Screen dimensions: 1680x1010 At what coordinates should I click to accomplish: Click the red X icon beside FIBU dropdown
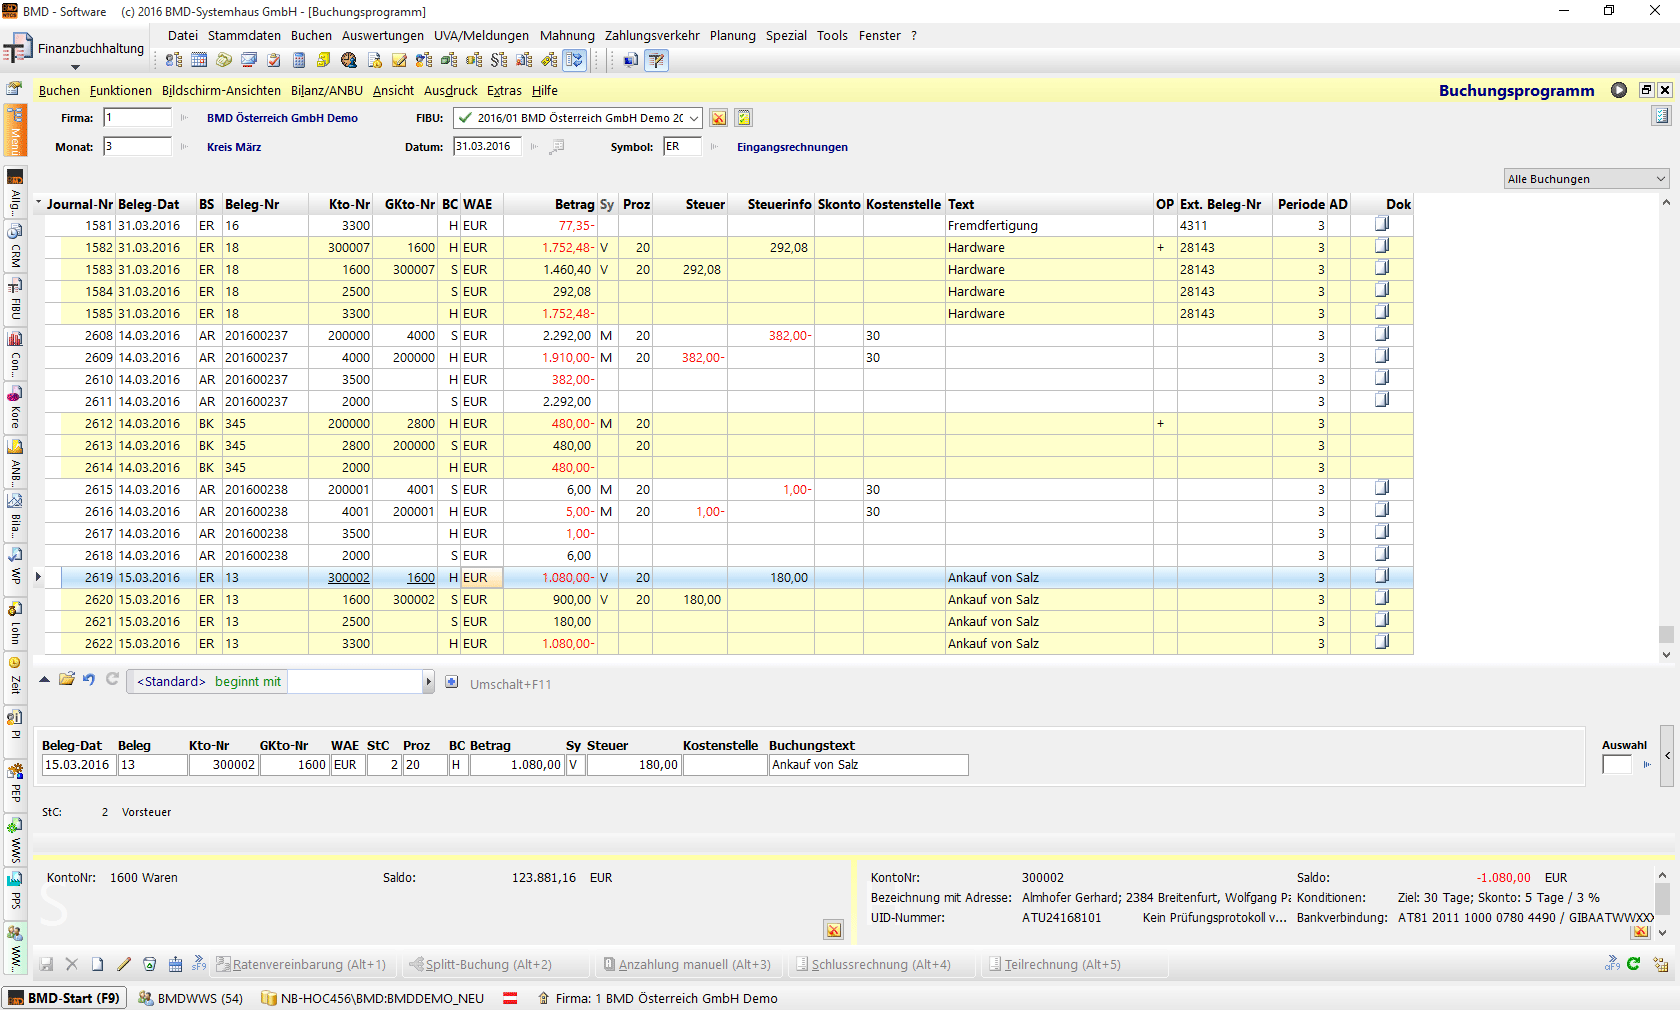[718, 118]
